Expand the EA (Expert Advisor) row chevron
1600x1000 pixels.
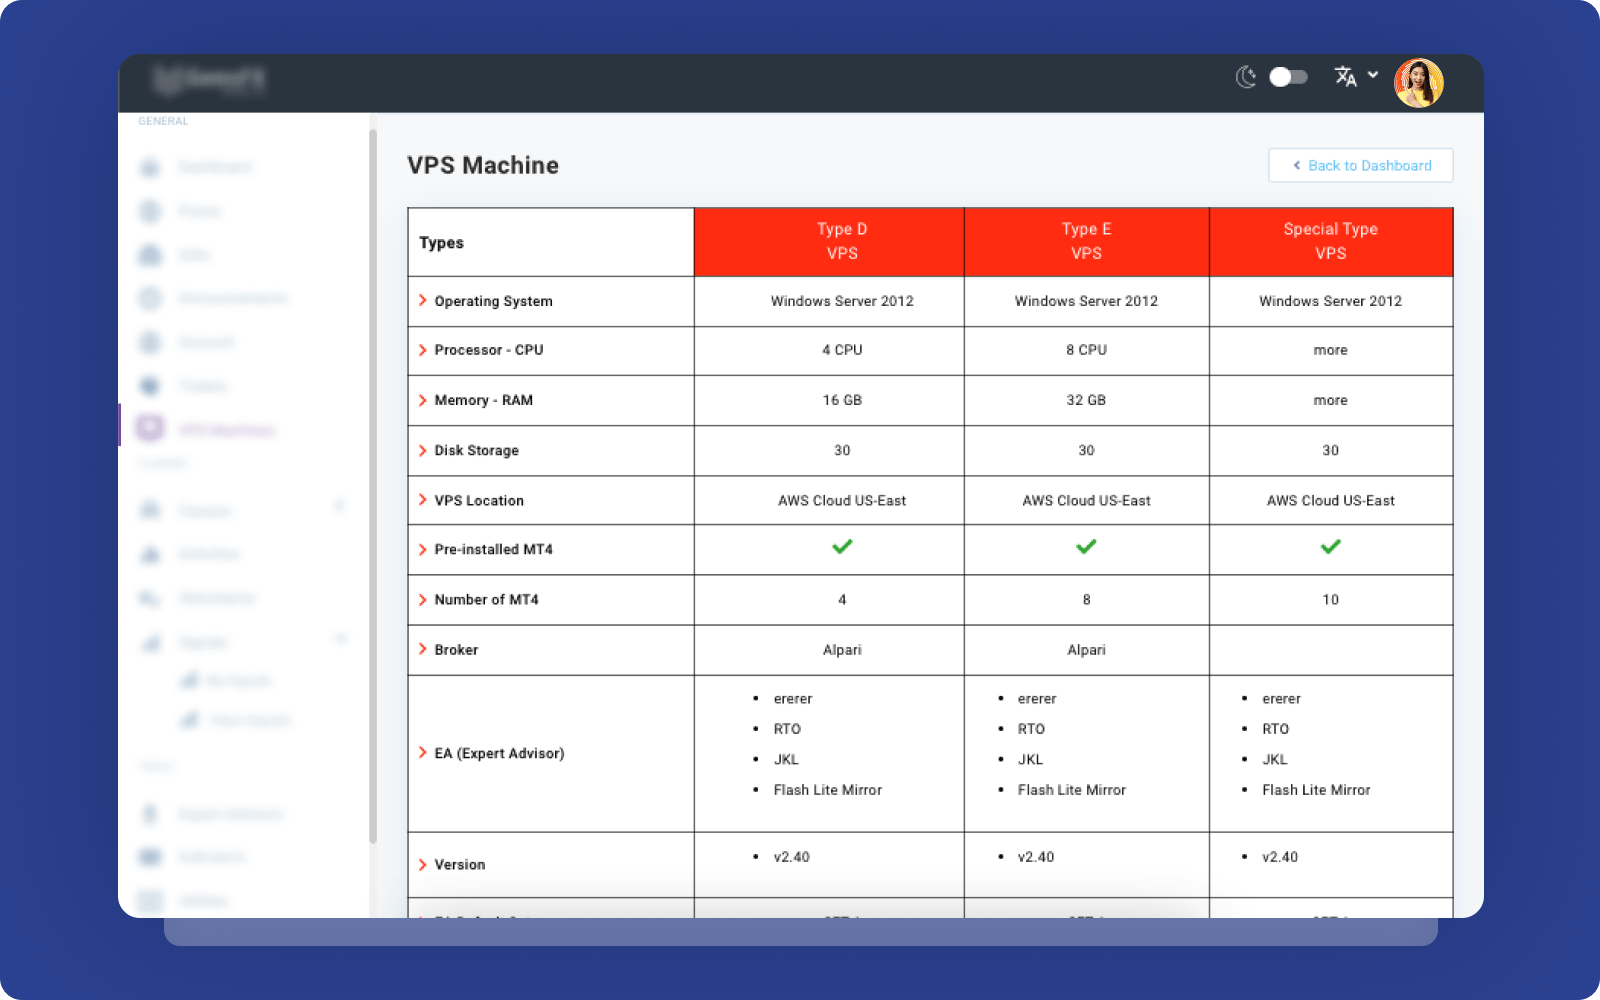pyautogui.click(x=423, y=753)
